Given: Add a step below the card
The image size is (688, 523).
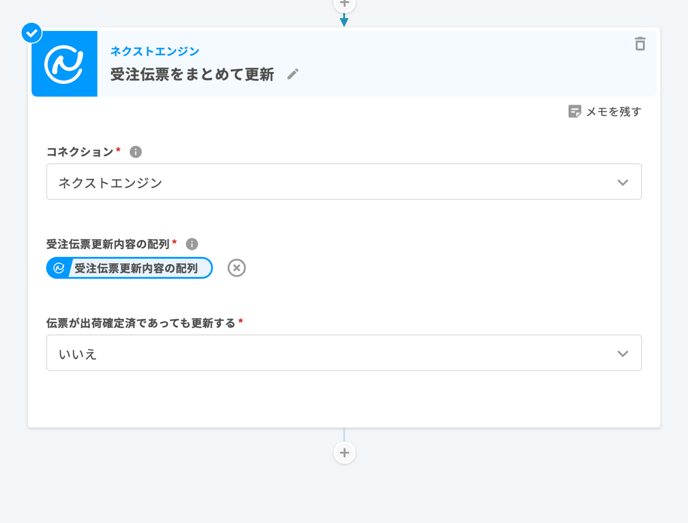Looking at the screenshot, I should 344,453.
